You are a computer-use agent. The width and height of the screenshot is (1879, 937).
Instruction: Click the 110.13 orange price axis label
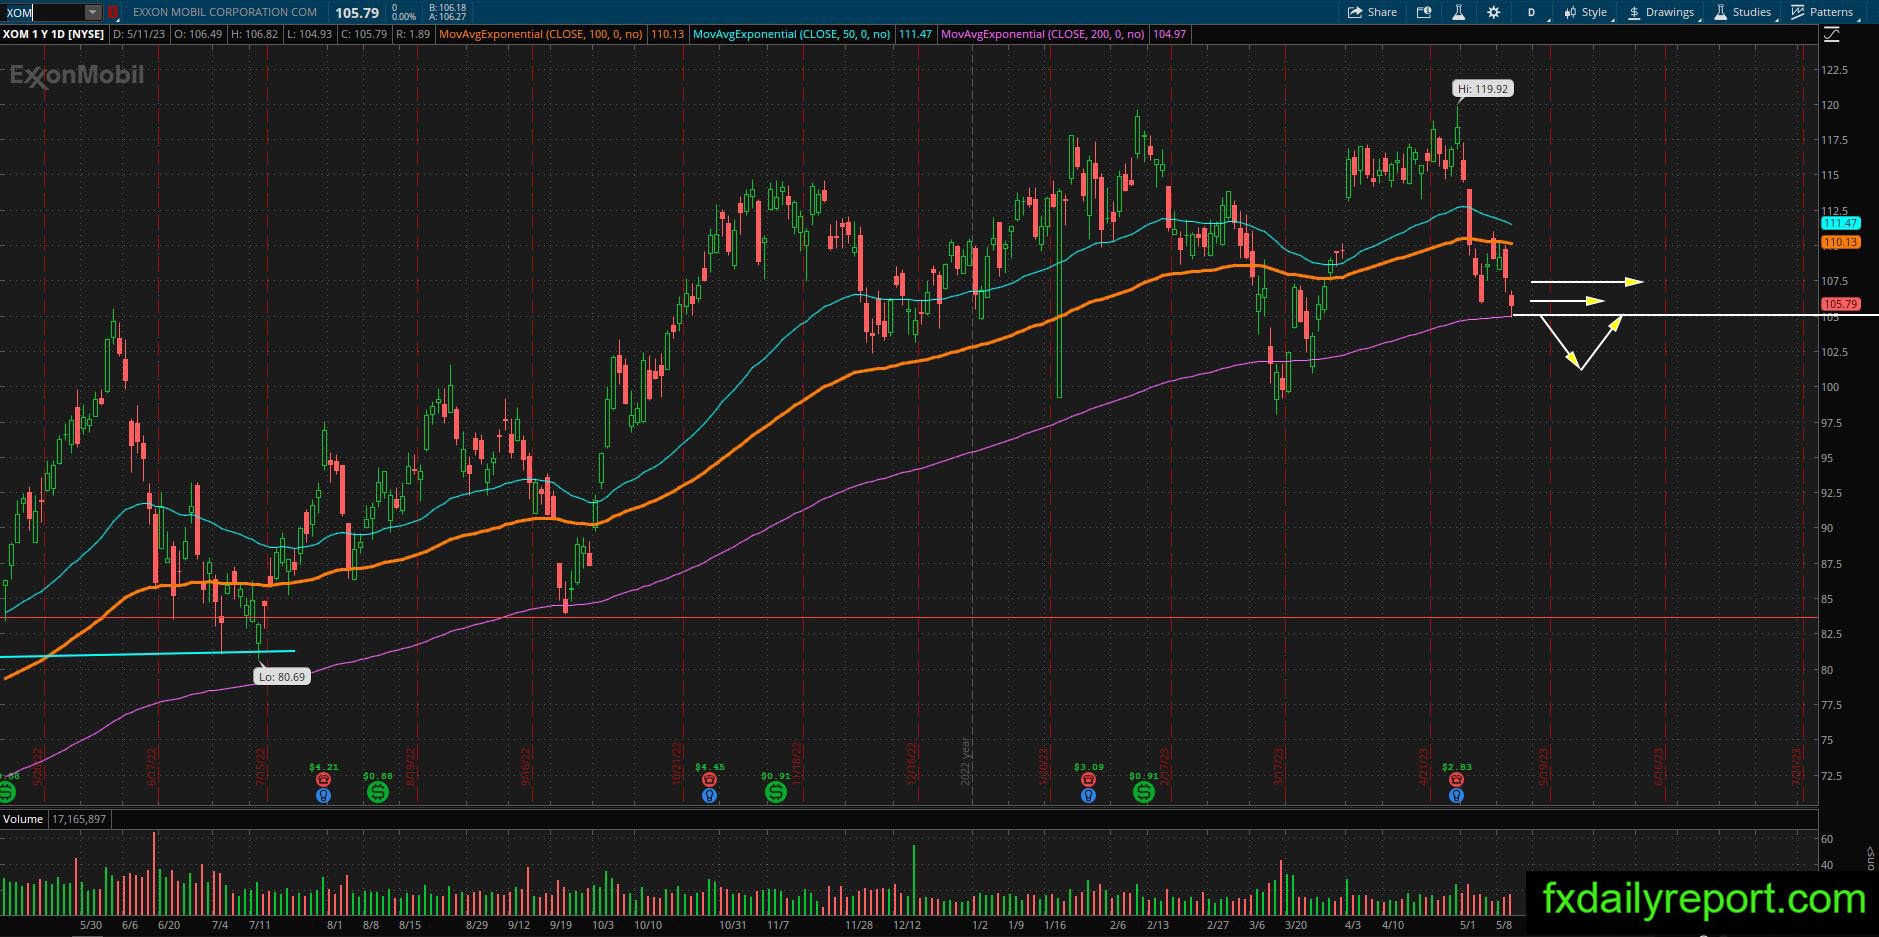click(1840, 242)
